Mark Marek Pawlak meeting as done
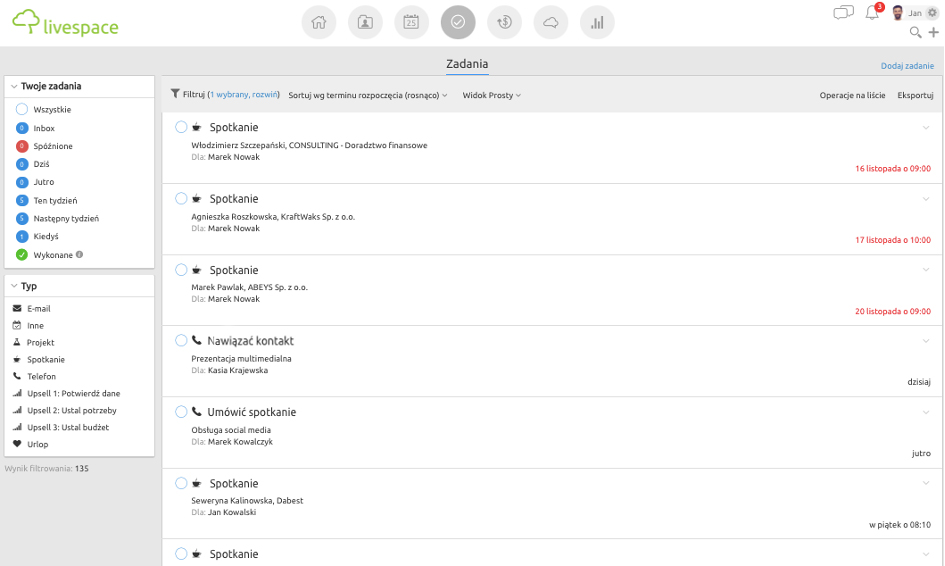This screenshot has height=566, width=945. tap(181, 269)
